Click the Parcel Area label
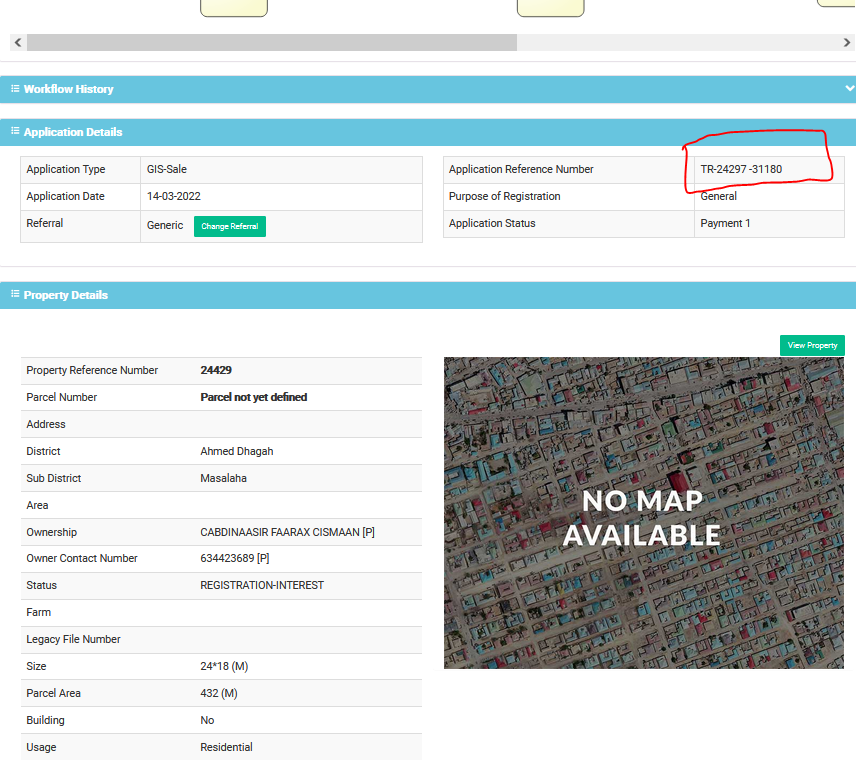Image resolution: width=856 pixels, height=774 pixels. click(54, 693)
